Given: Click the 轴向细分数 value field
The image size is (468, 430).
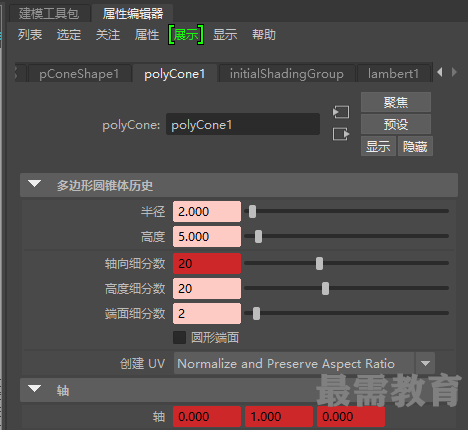Looking at the screenshot, I should 207,263.
